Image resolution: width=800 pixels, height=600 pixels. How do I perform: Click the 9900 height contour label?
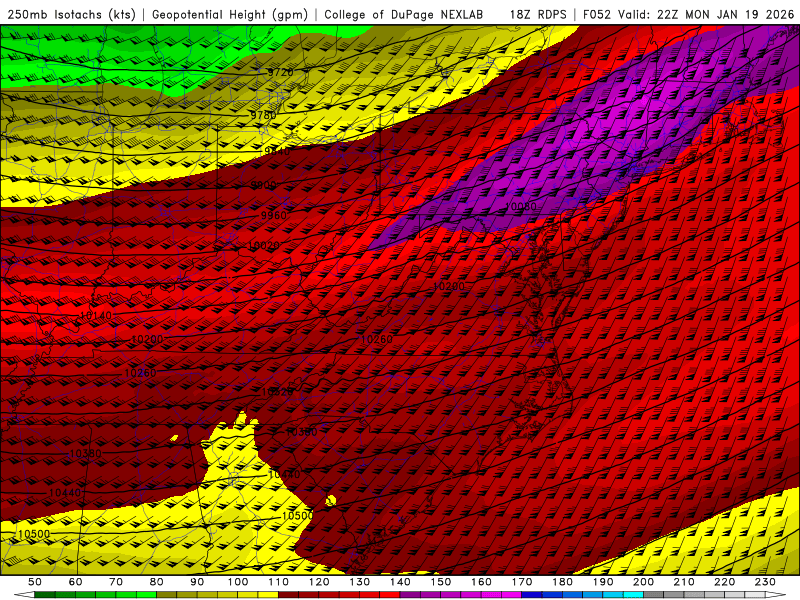pyautogui.click(x=264, y=185)
